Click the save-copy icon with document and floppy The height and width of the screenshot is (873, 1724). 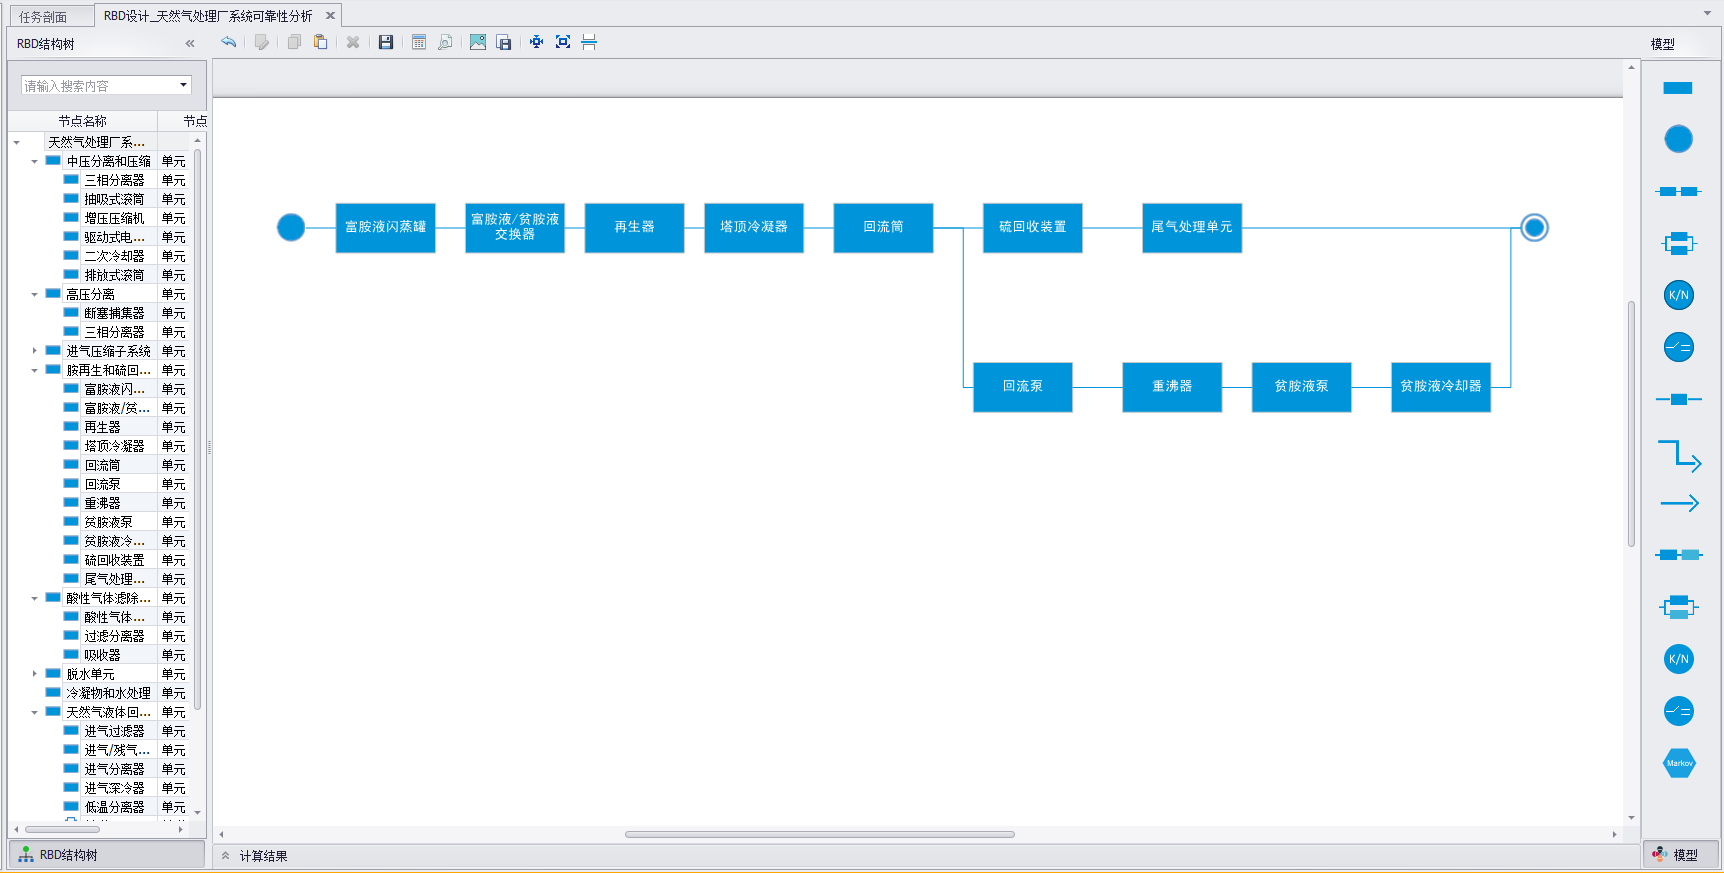(504, 42)
